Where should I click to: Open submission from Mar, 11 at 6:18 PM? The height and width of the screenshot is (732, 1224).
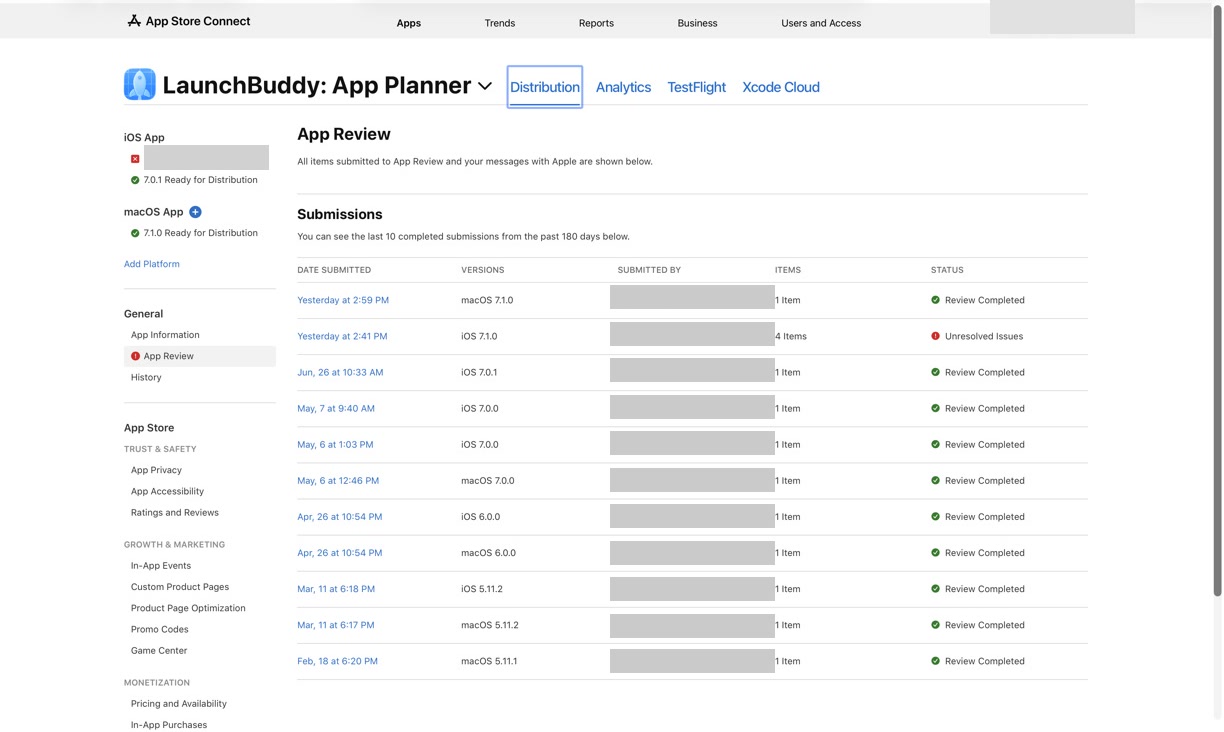pyautogui.click(x=336, y=589)
